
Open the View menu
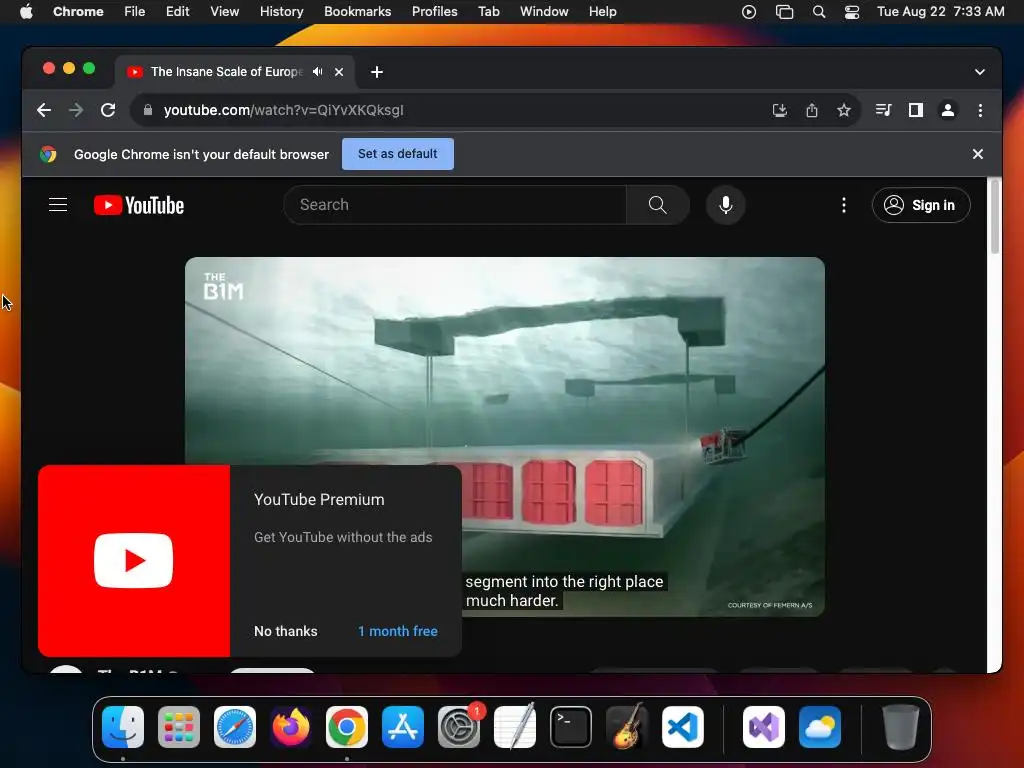[x=225, y=12]
